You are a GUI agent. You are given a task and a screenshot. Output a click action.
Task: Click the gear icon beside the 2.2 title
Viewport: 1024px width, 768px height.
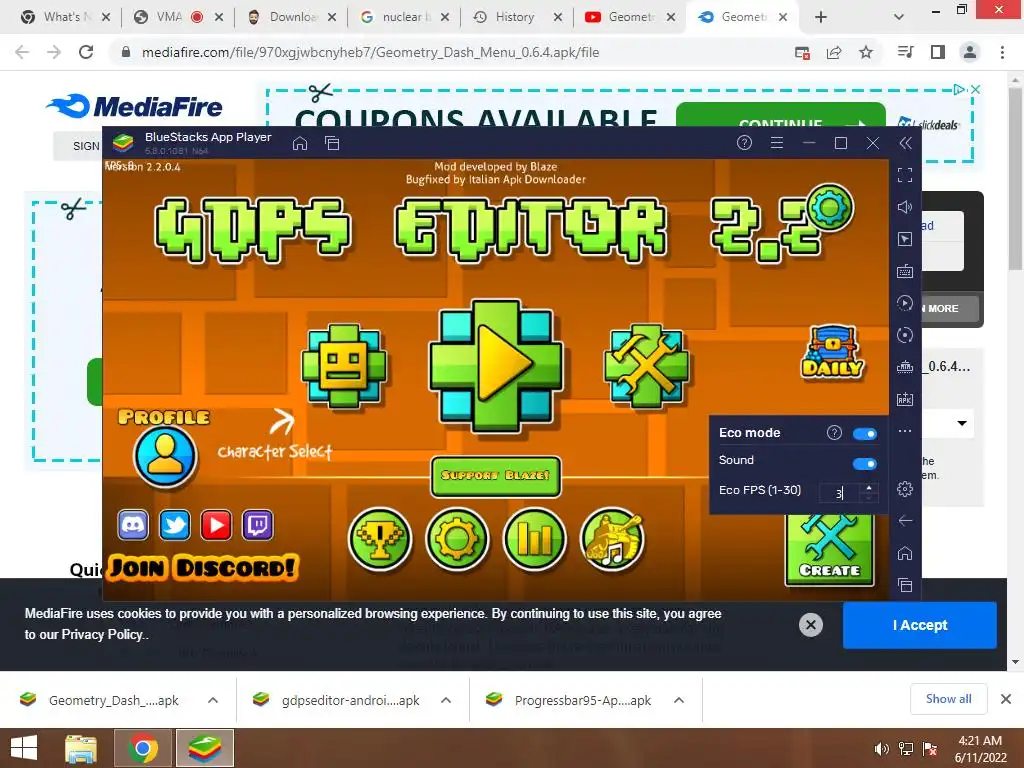[830, 208]
